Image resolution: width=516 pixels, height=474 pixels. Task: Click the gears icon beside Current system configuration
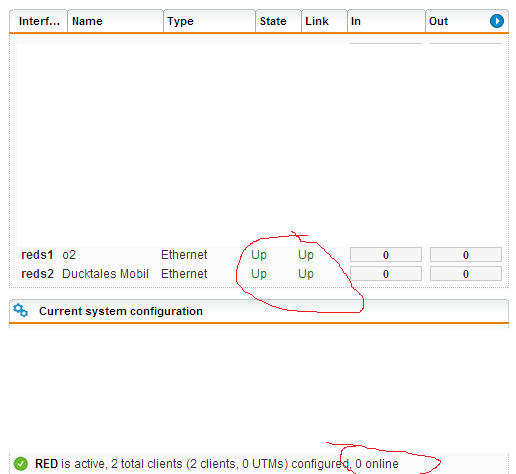pos(20,310)
